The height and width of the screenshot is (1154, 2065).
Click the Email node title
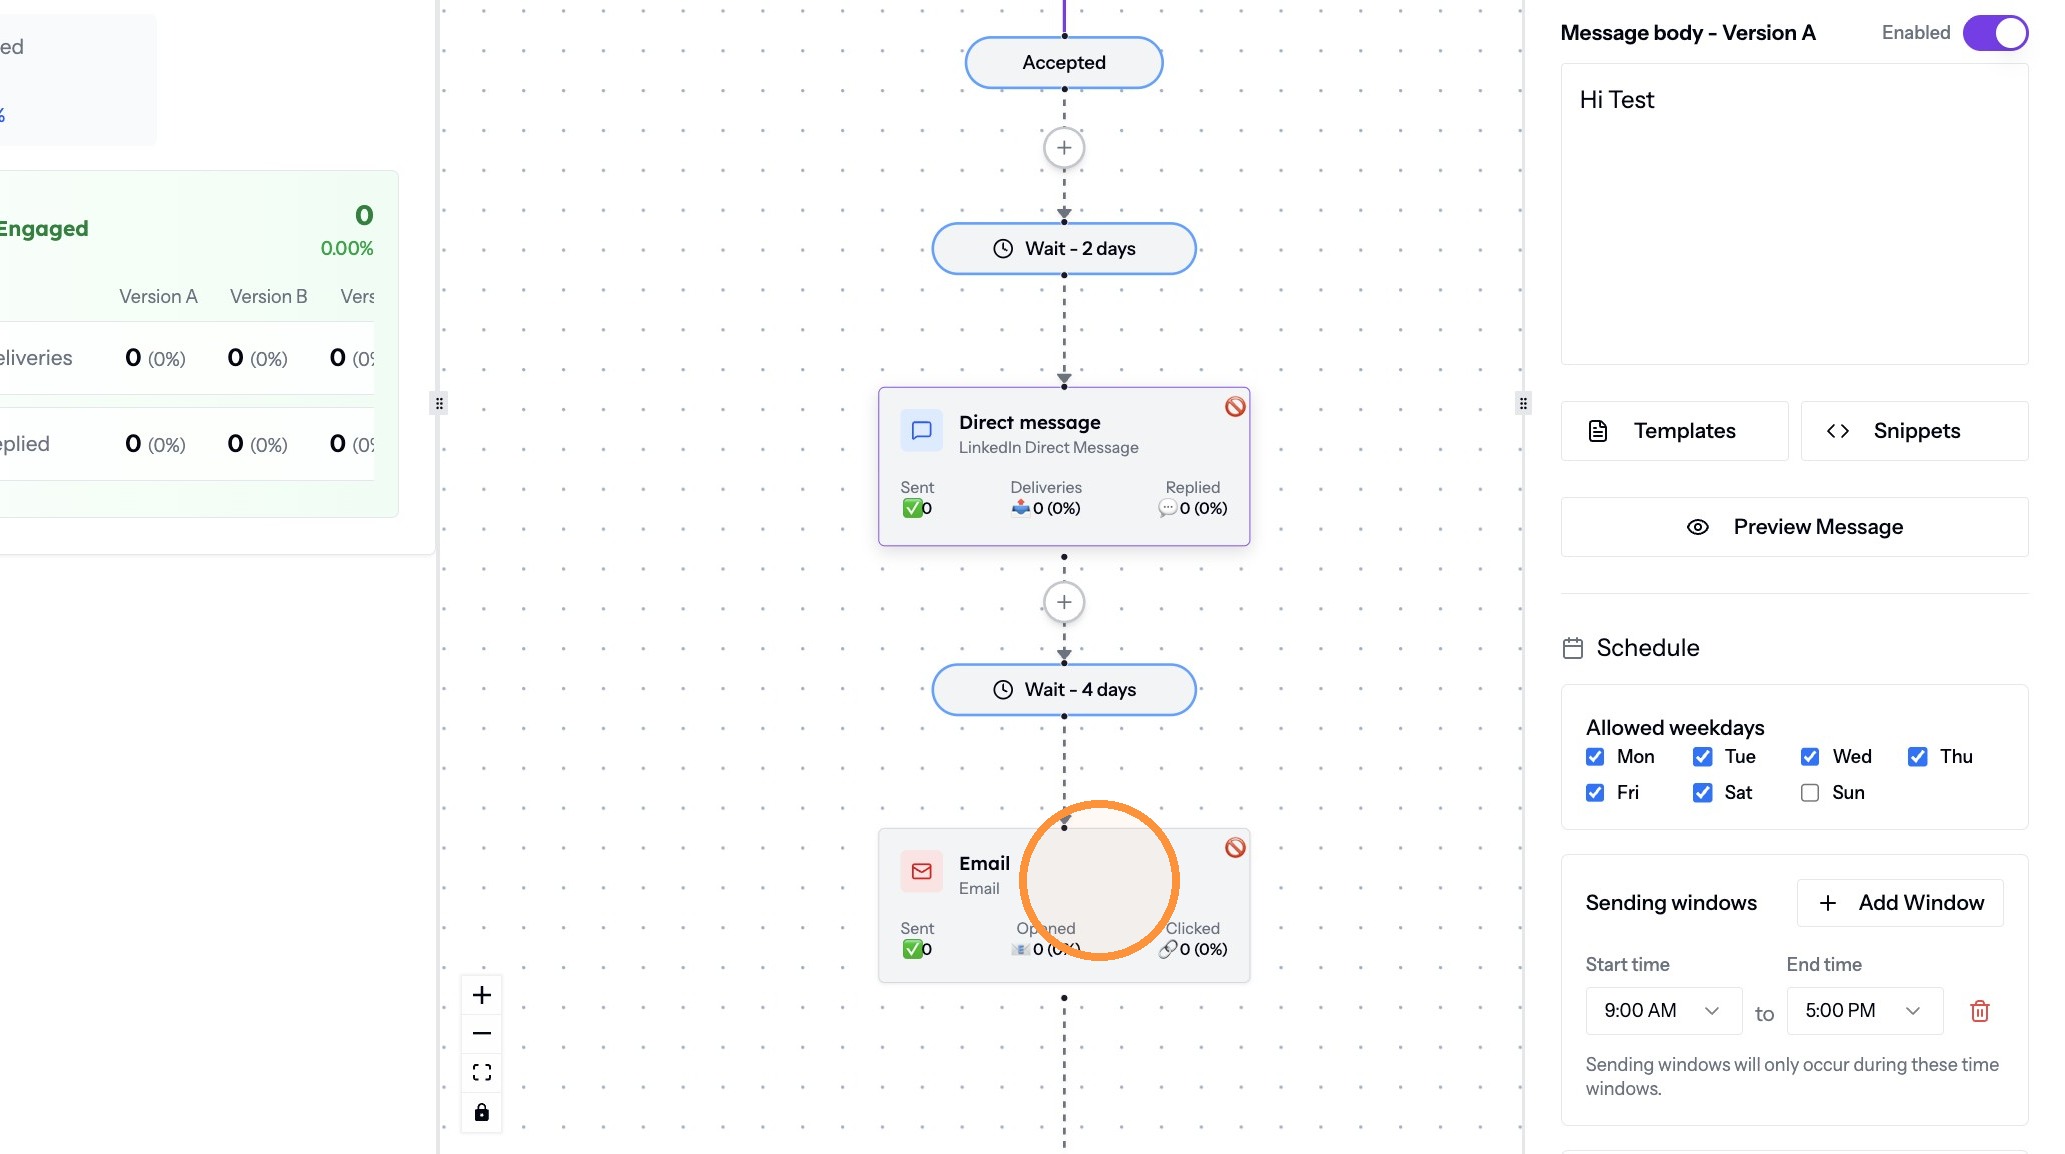click(x=984, y=863)
